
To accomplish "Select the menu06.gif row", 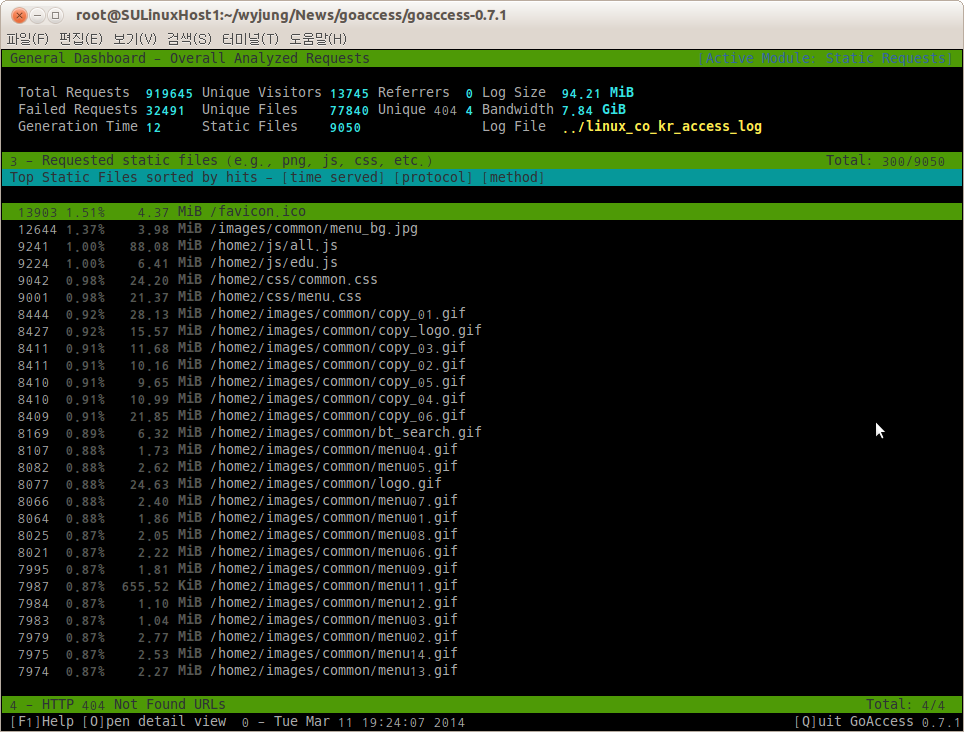I will (482, 552).
